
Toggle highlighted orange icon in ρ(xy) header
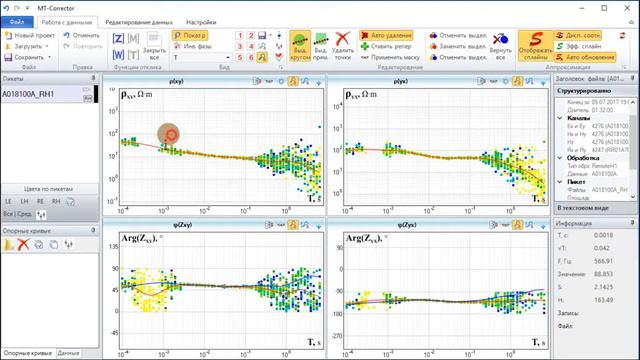[293, 82]
